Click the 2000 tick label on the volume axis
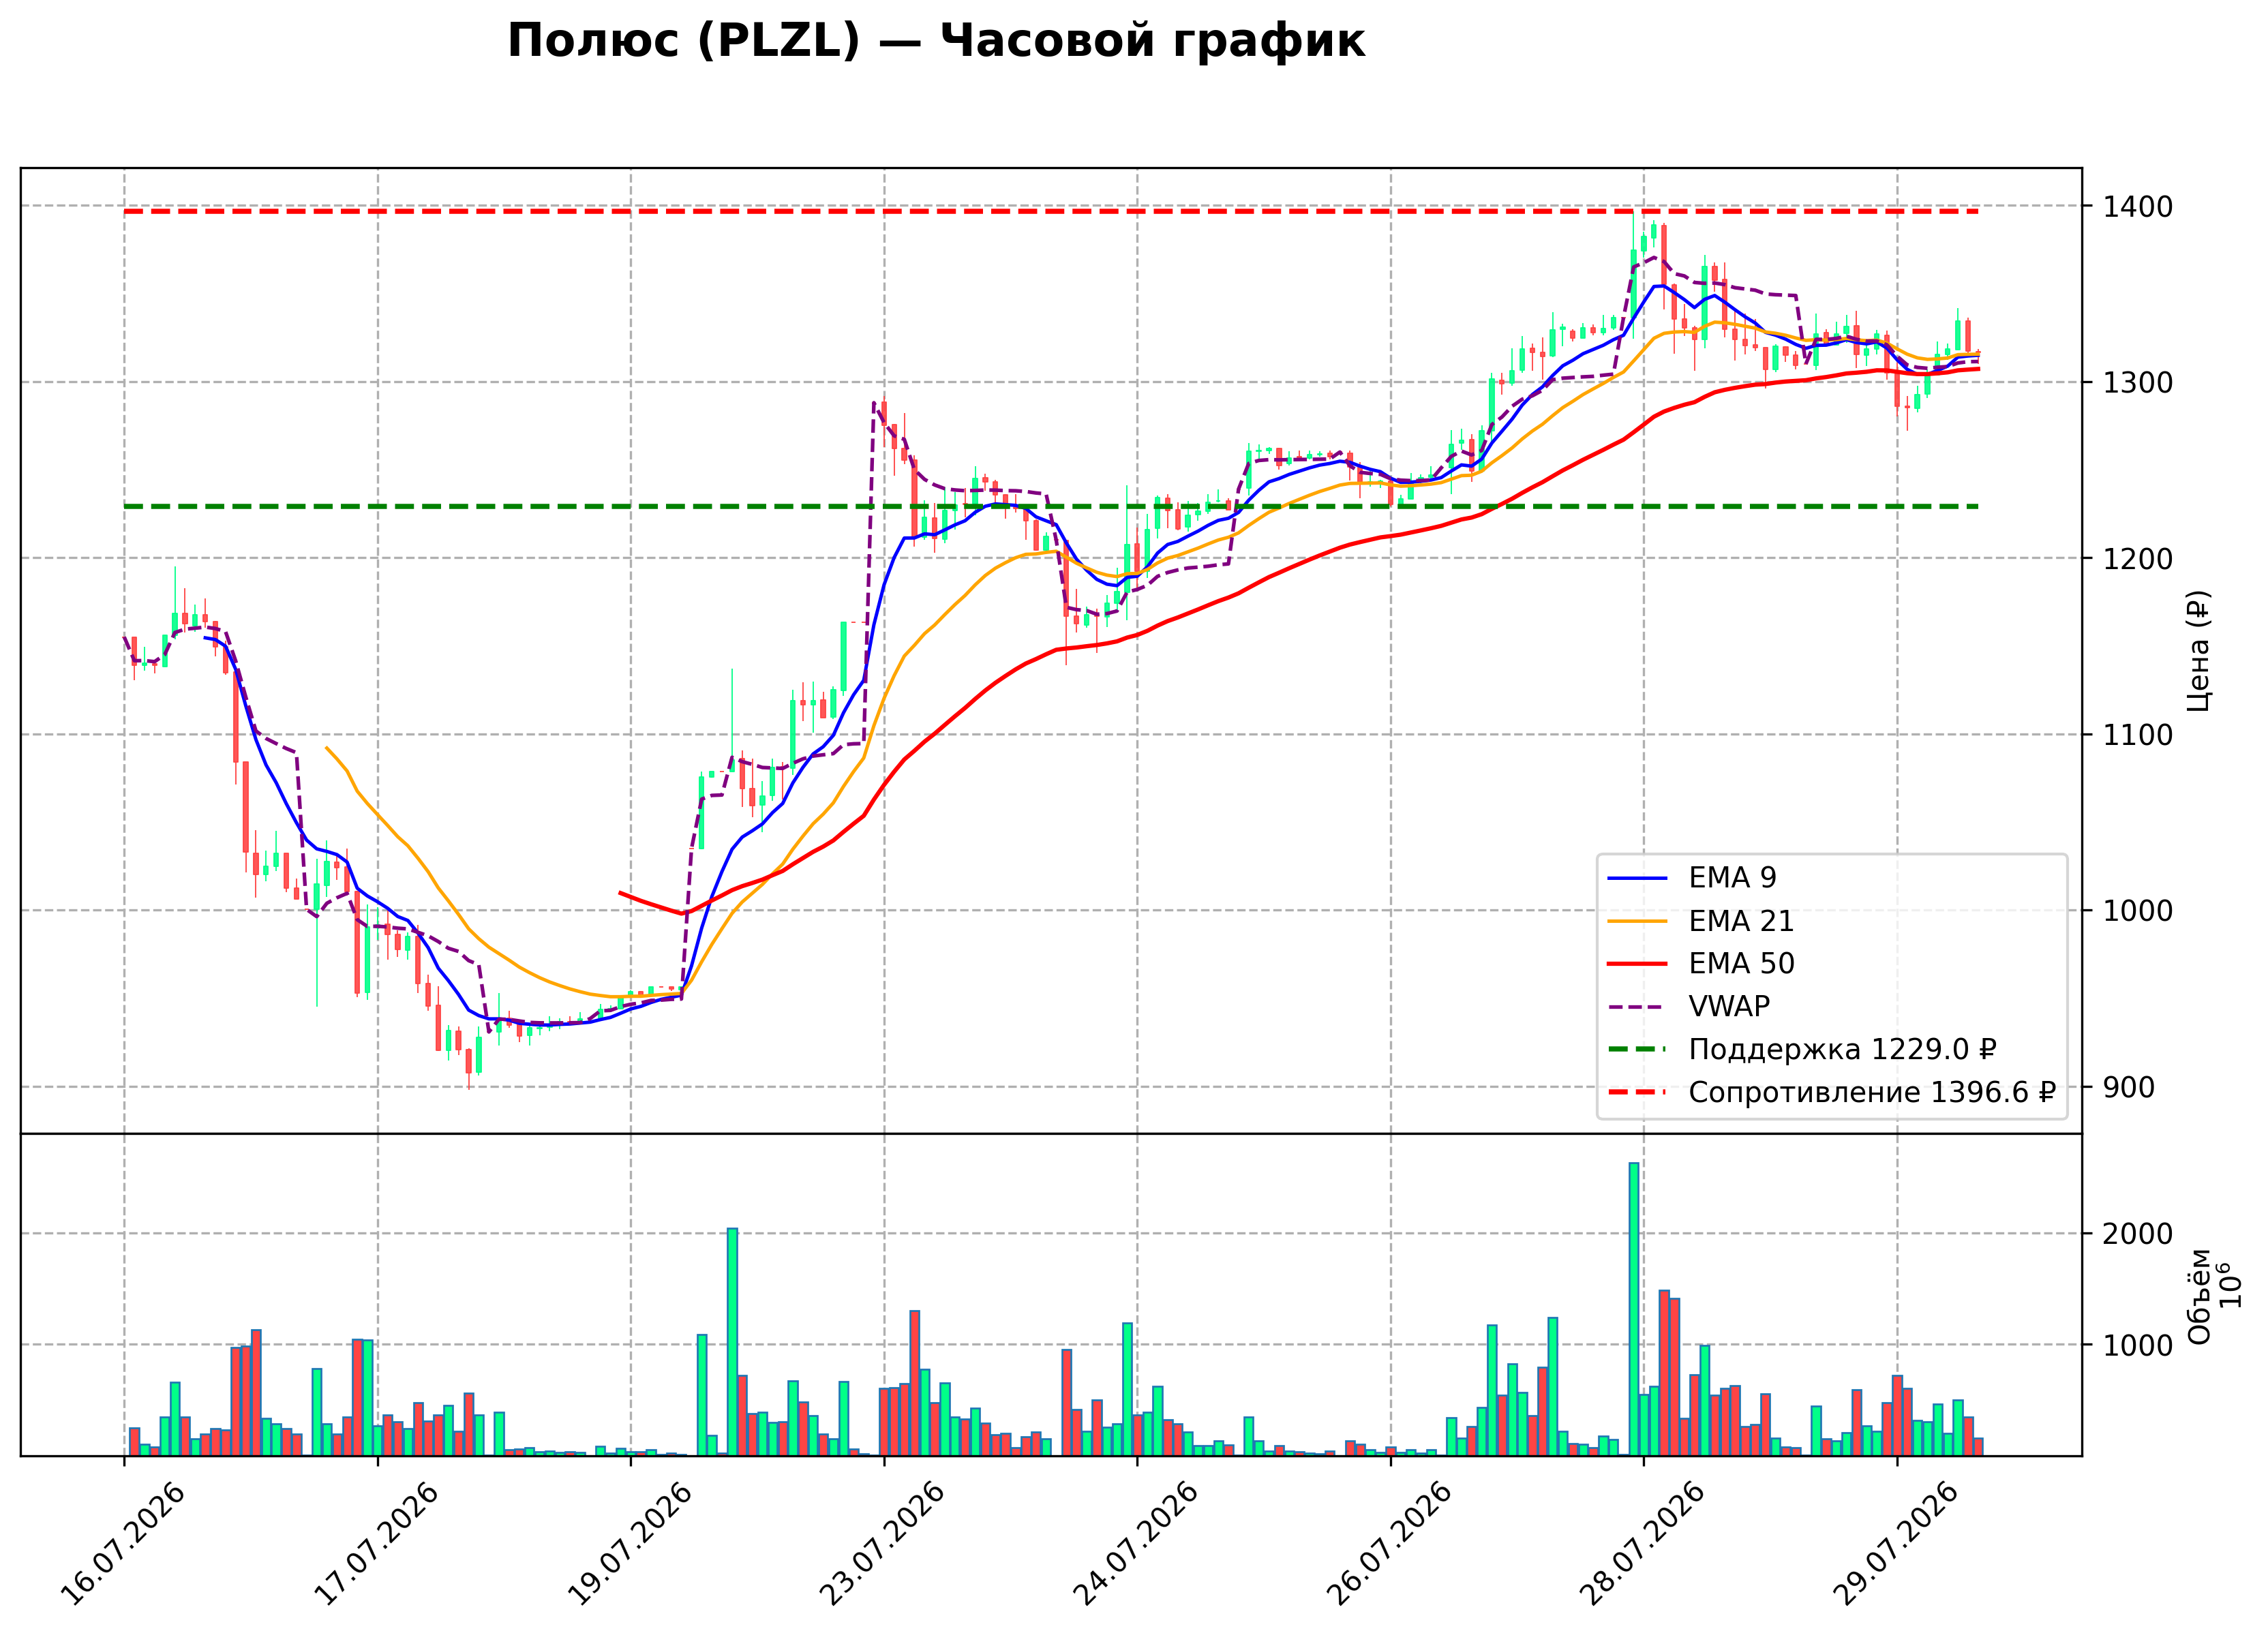The height and width of the screenshot is (1631, 2268). (2137, 1234)
